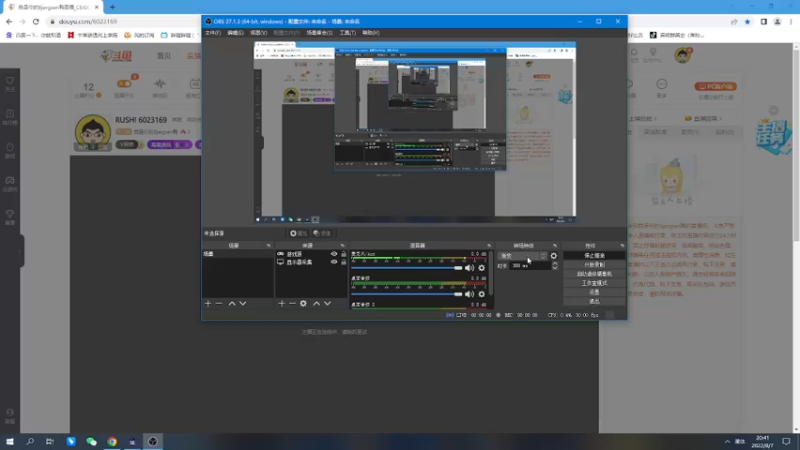
Task: Toggle Studio Mode in OBS controls
Action: (594, 283)
